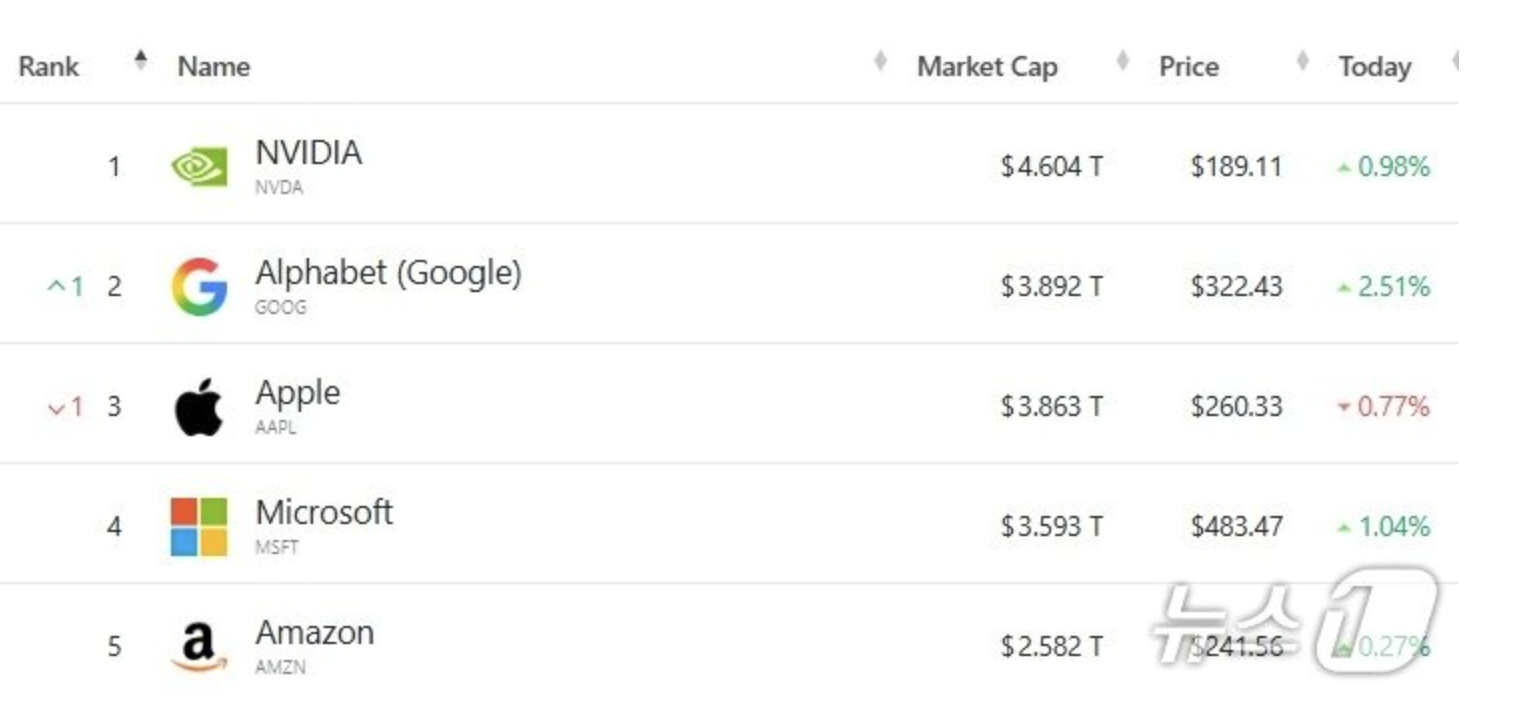This screenshot has width=1526, height=724.
Task: Sort the table by Rank column
Action: click(48, 67)
